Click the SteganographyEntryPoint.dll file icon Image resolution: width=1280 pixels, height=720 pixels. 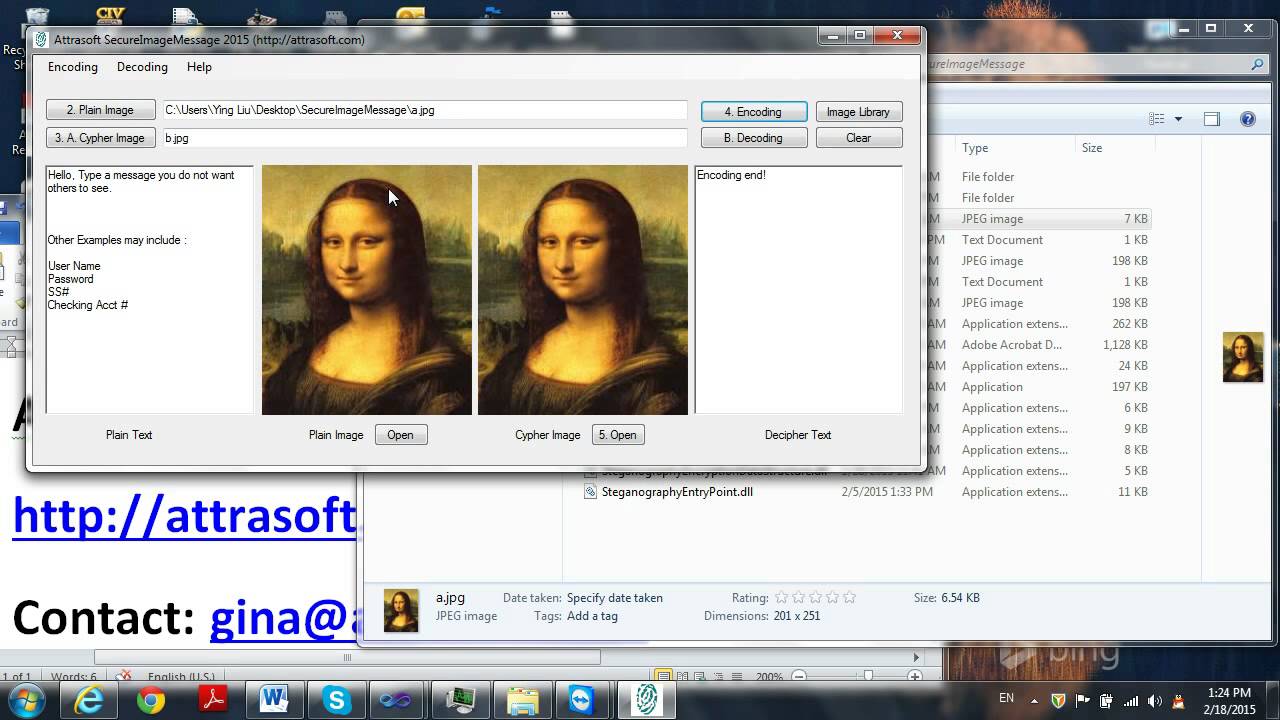click(x=591, y=492)
